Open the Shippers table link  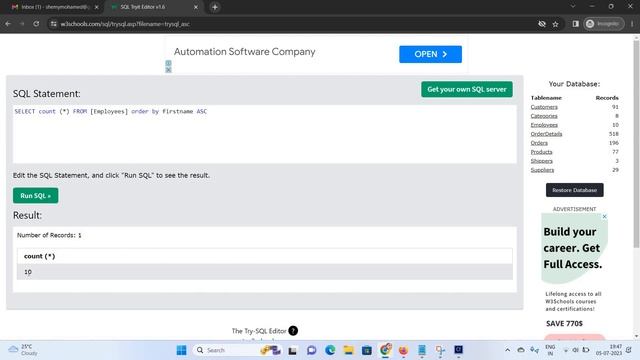coord(541,161)
